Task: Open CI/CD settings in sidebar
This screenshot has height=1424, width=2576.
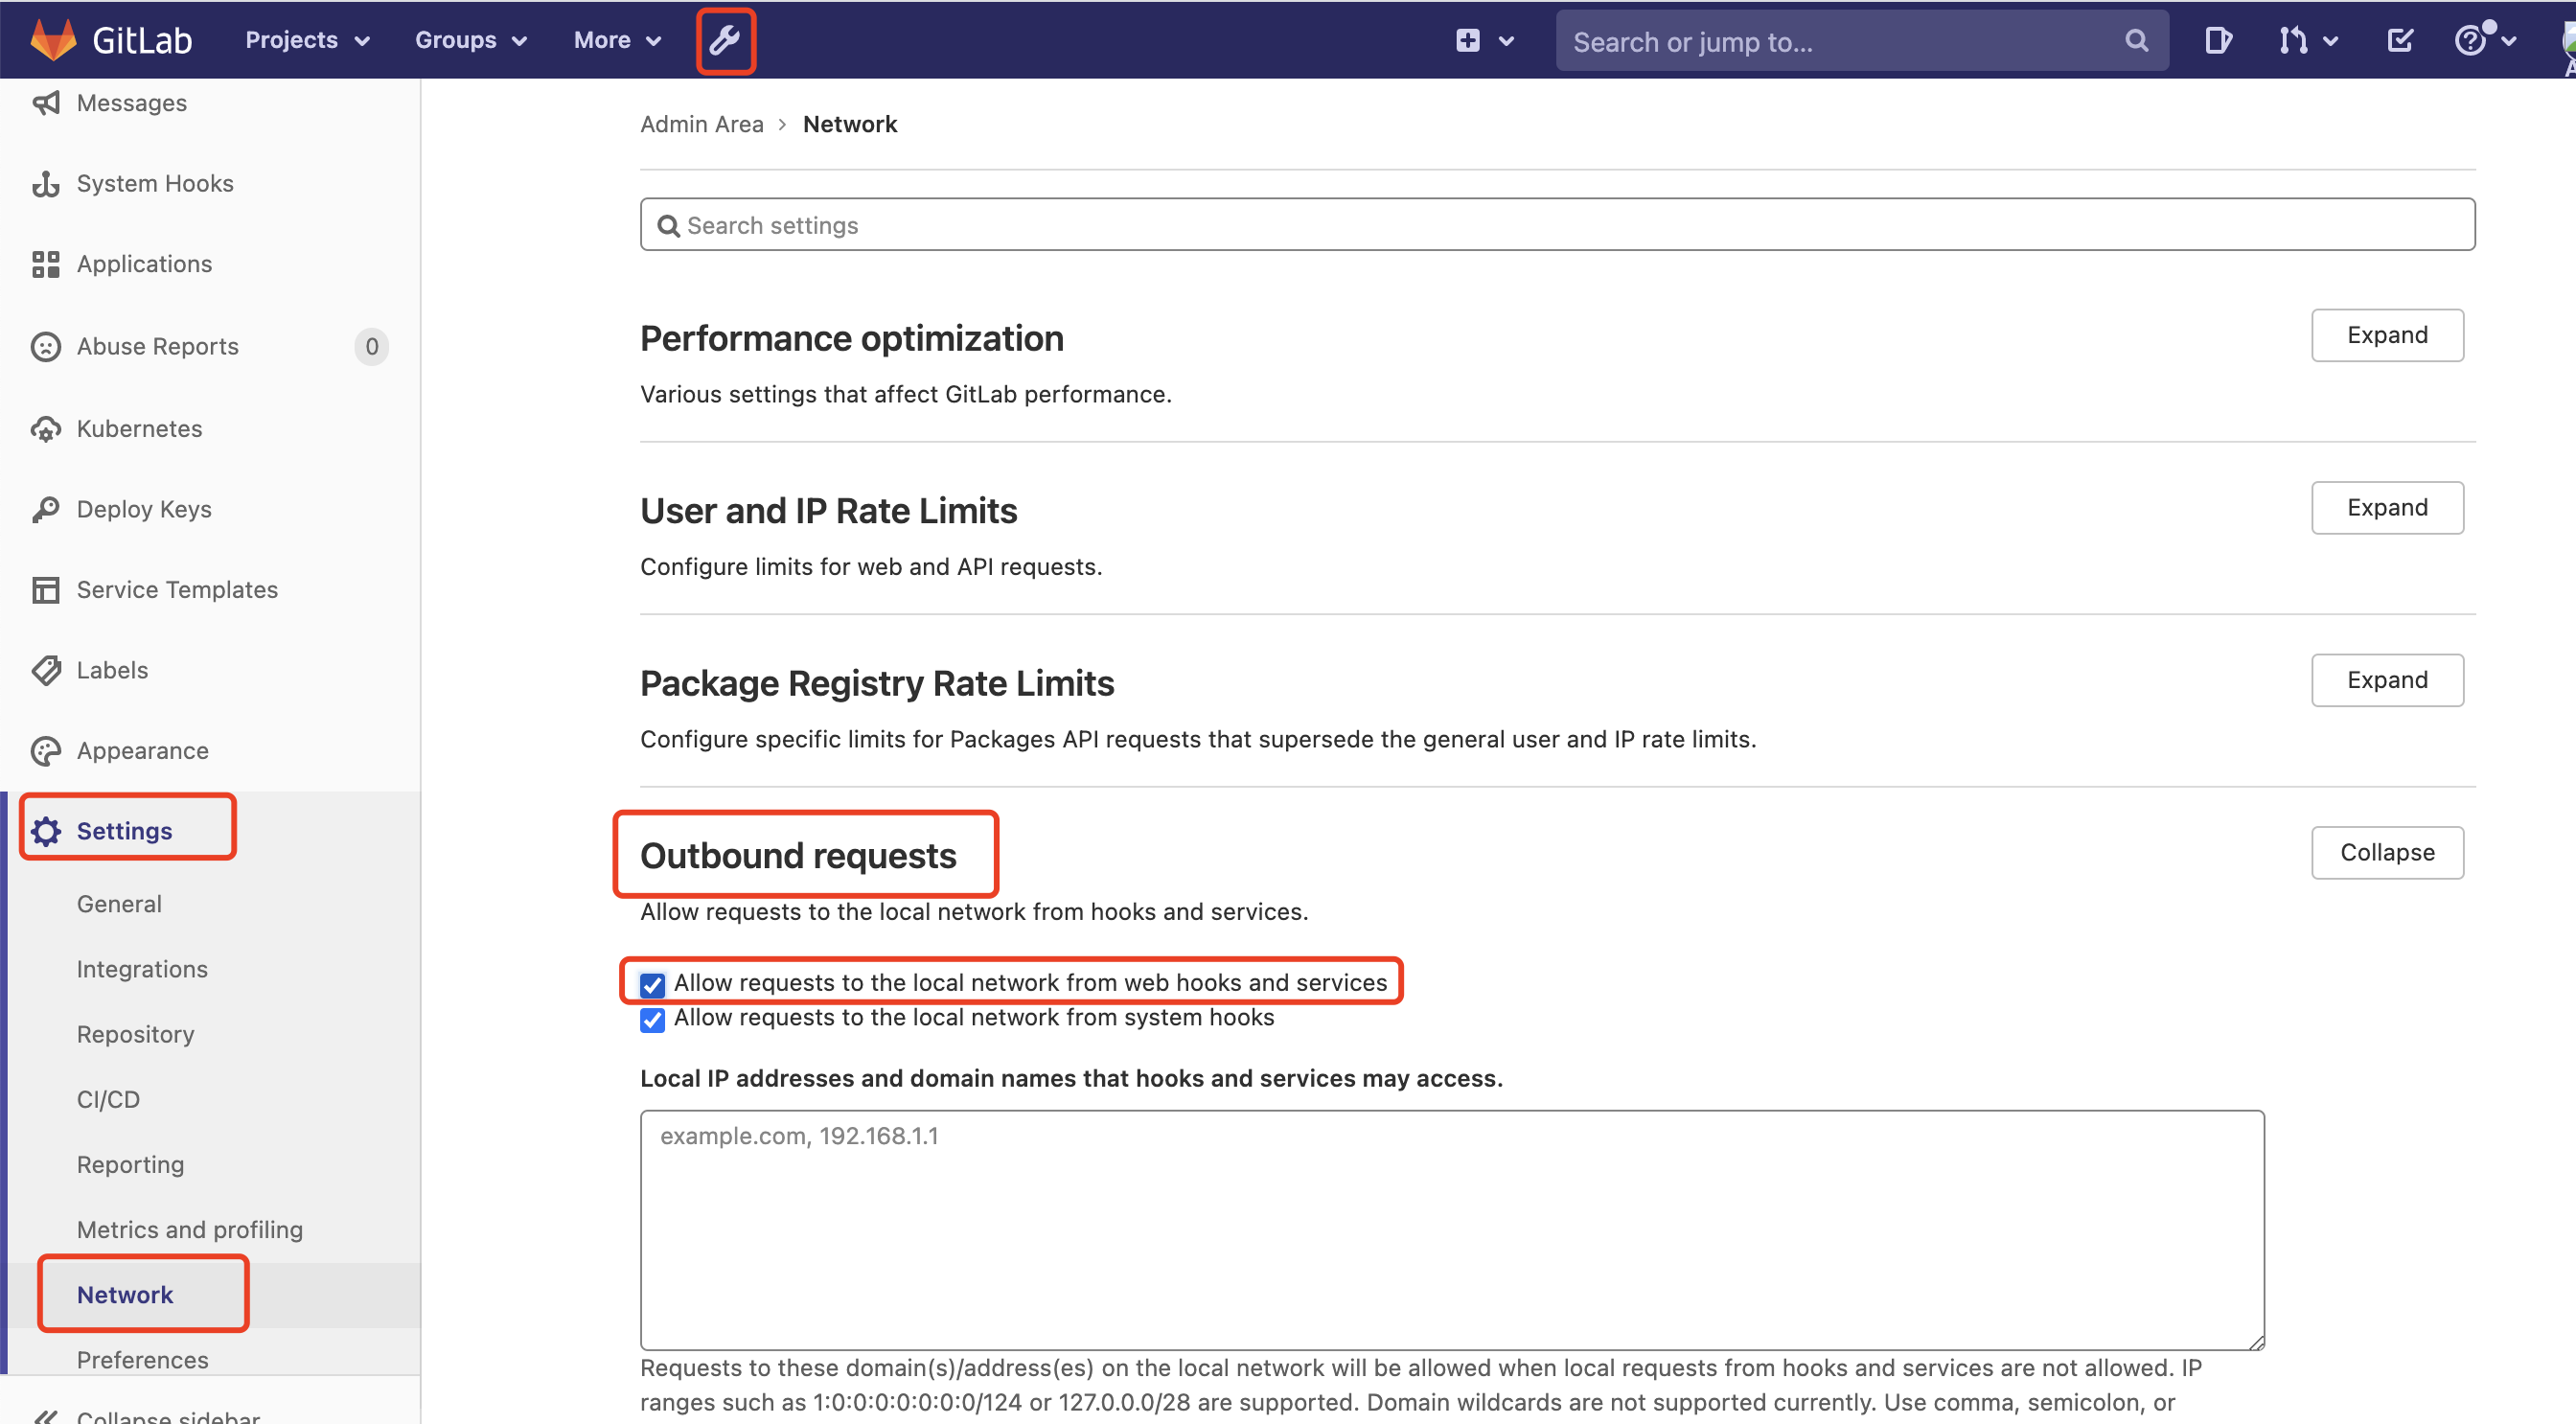Action: [x=108, y=1099]
